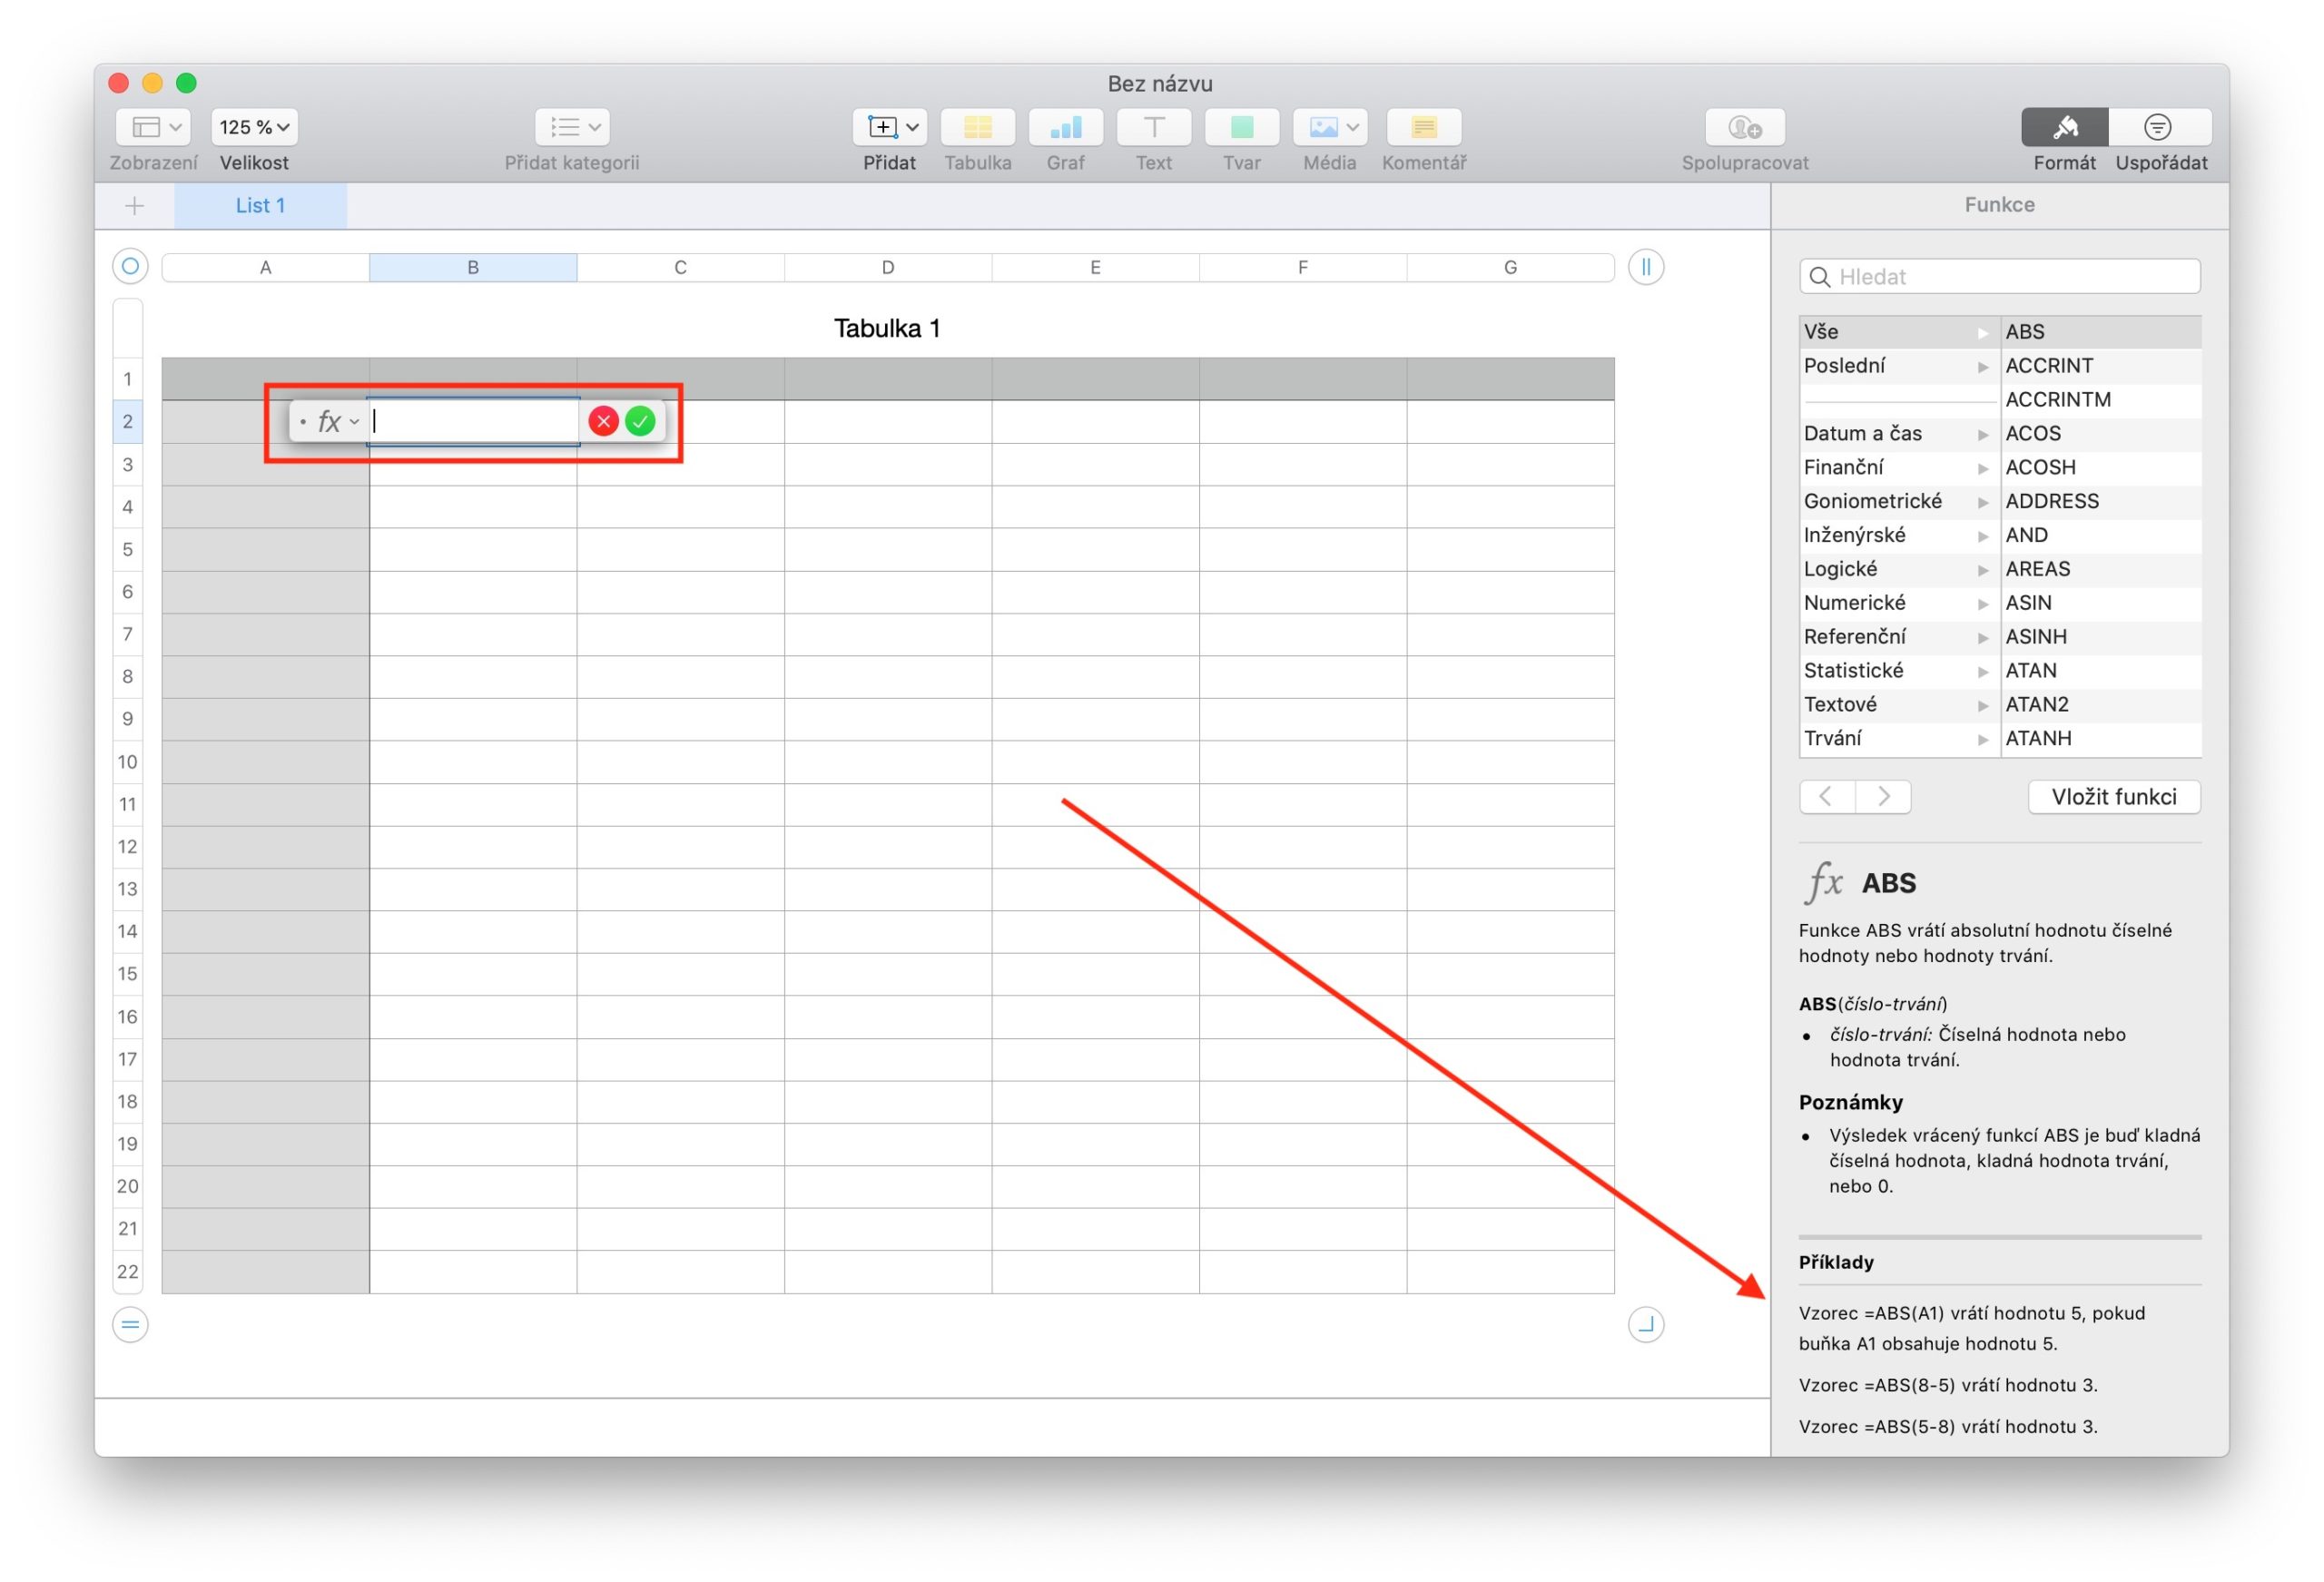Click the Tvar shape icon
2324x1582 pixels.
pyautogui.click(x=1242, y=127)
